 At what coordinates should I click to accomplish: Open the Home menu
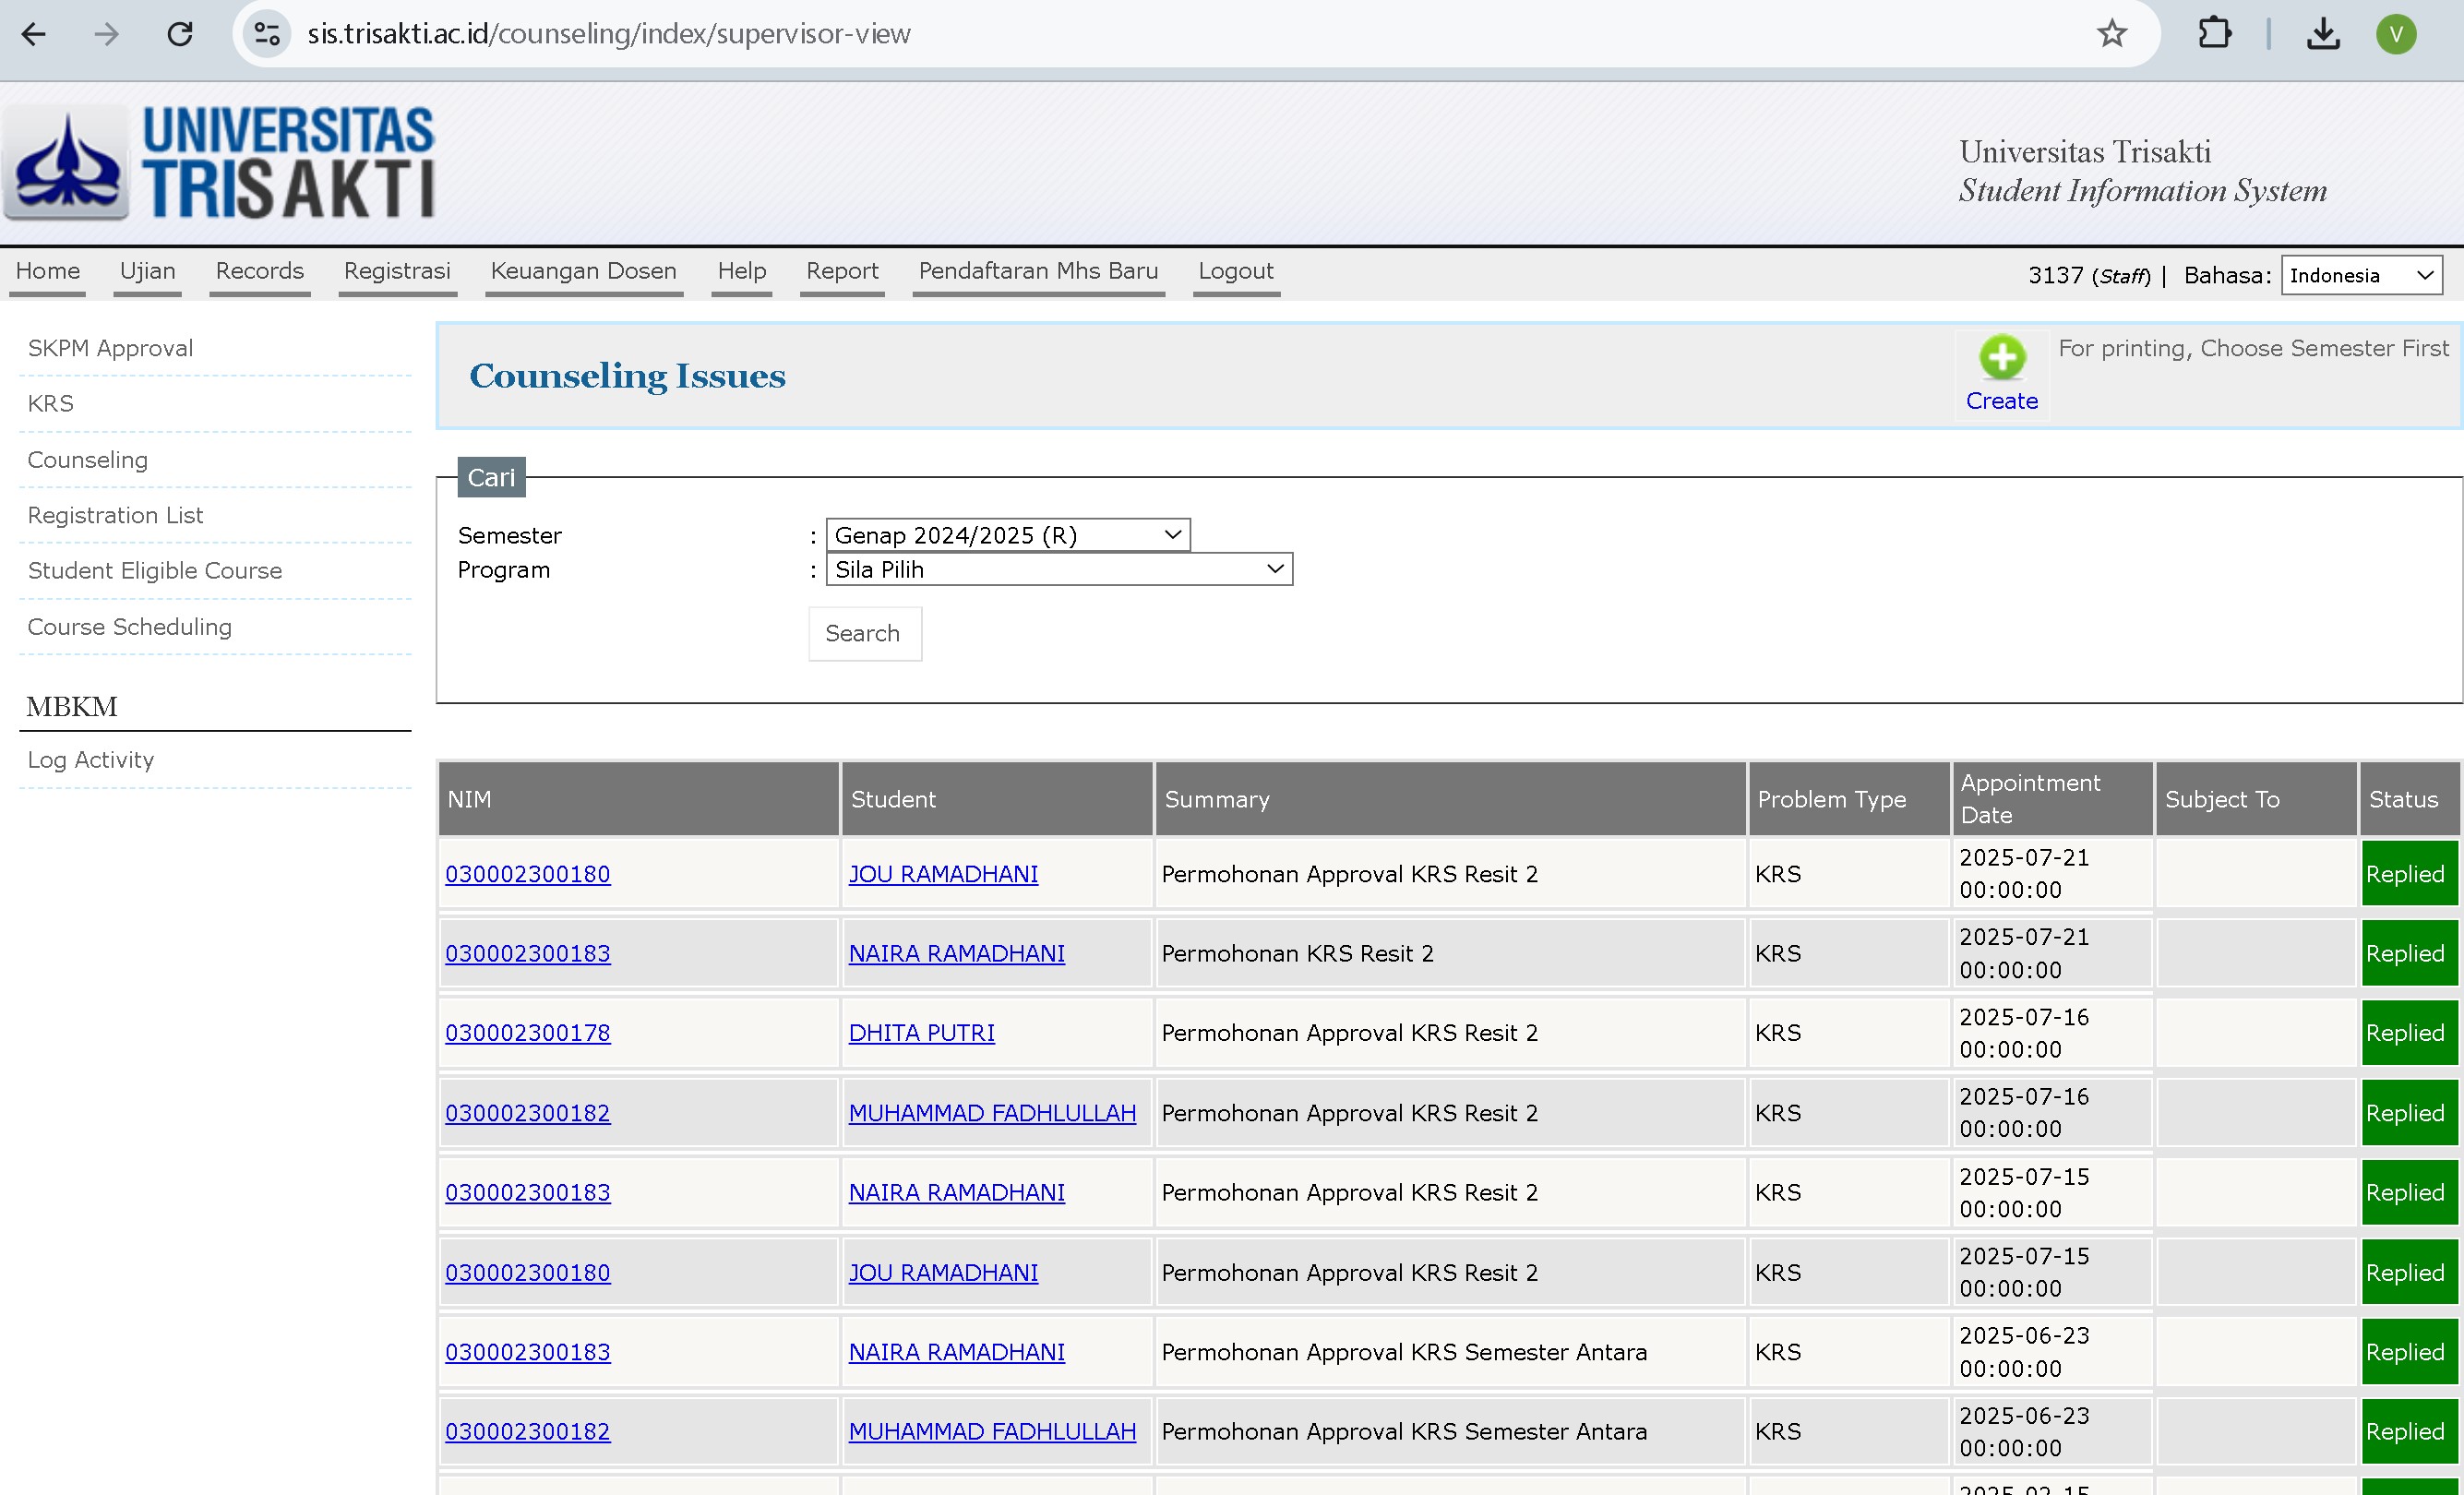(47, 271)
